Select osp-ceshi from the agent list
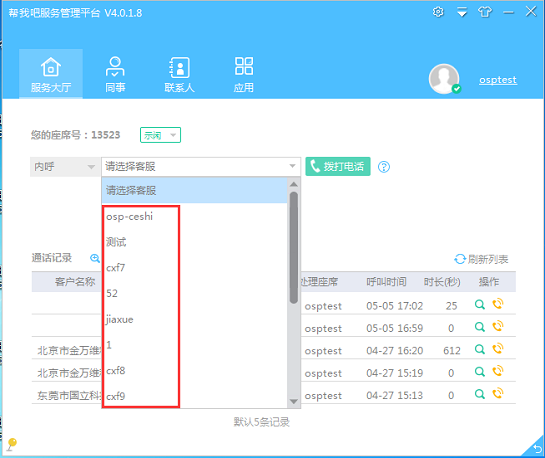 (129, 216)
